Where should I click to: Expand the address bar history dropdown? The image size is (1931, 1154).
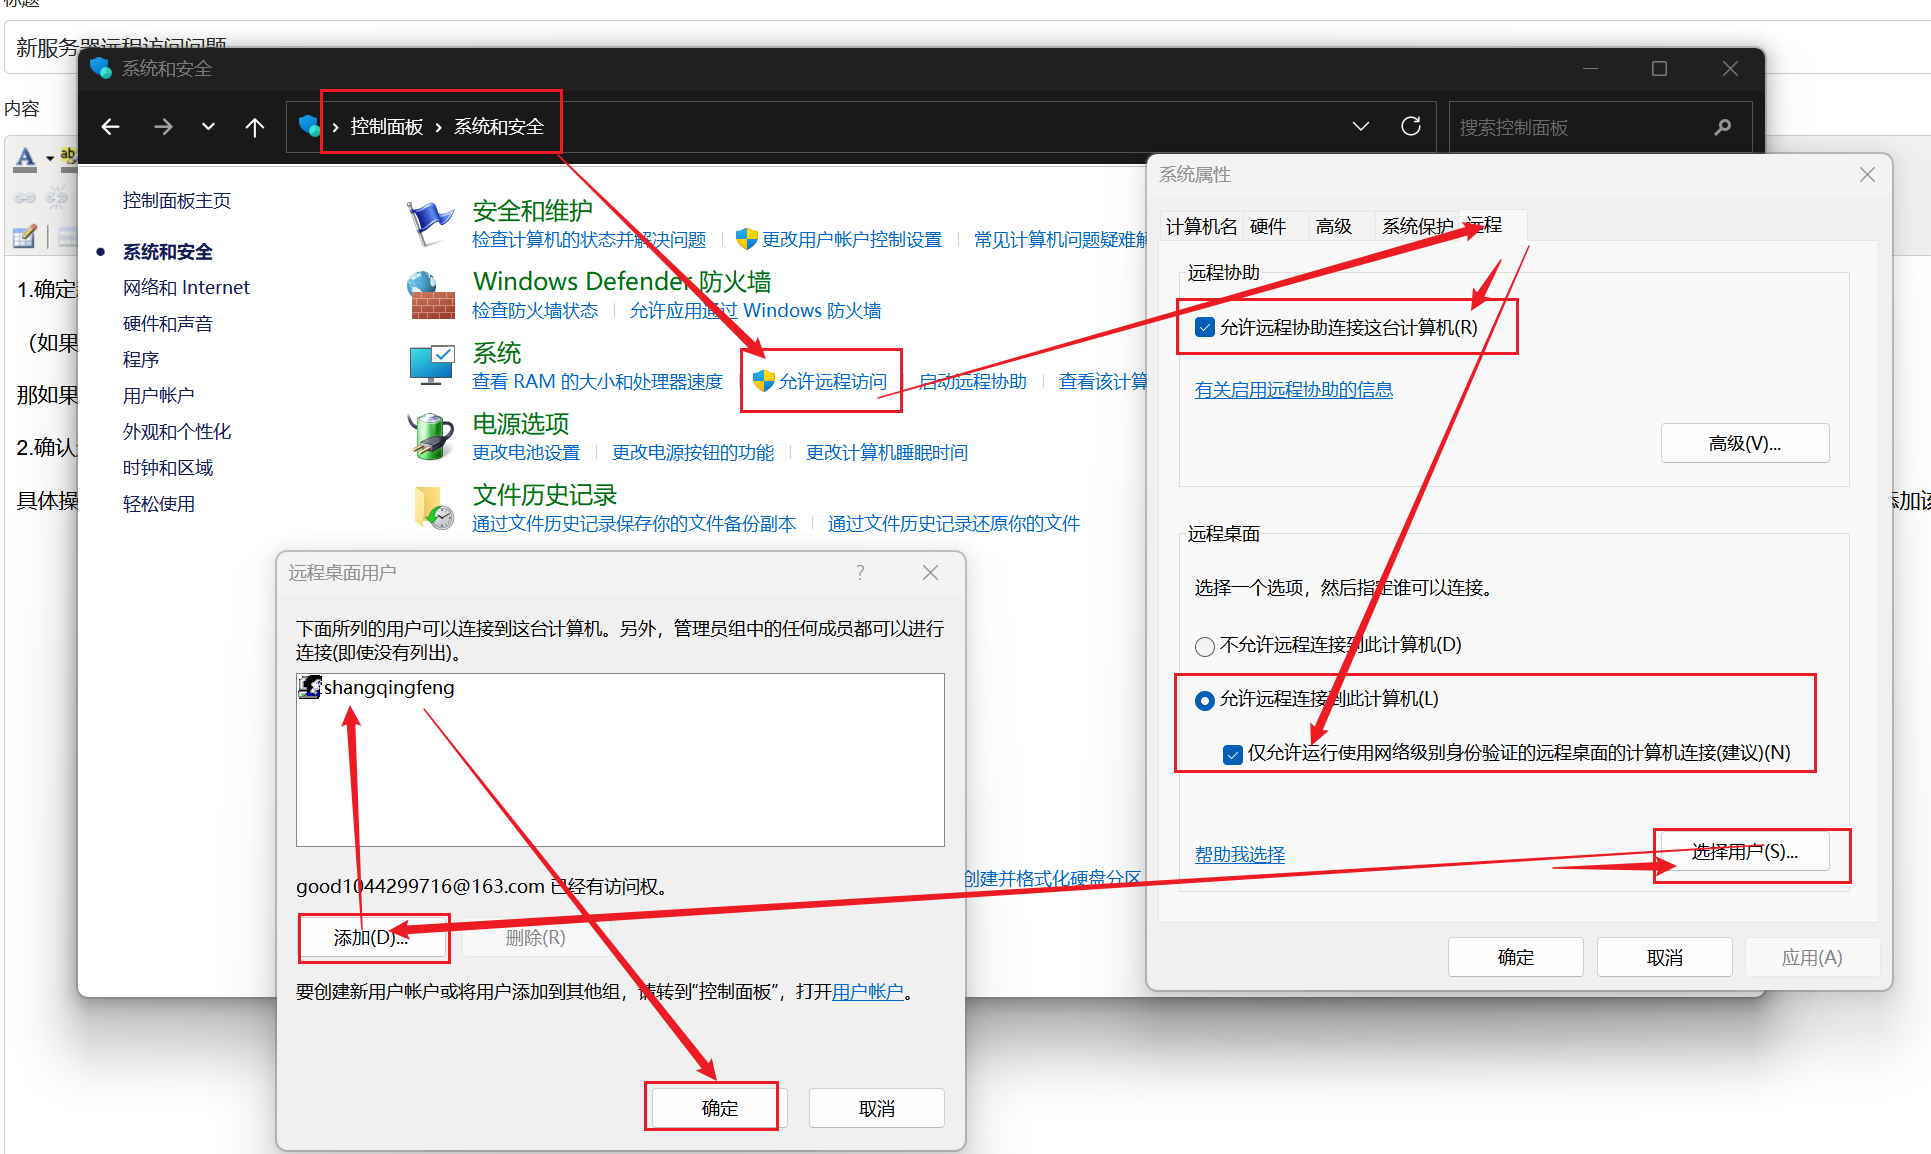(x=1360, y=127)
